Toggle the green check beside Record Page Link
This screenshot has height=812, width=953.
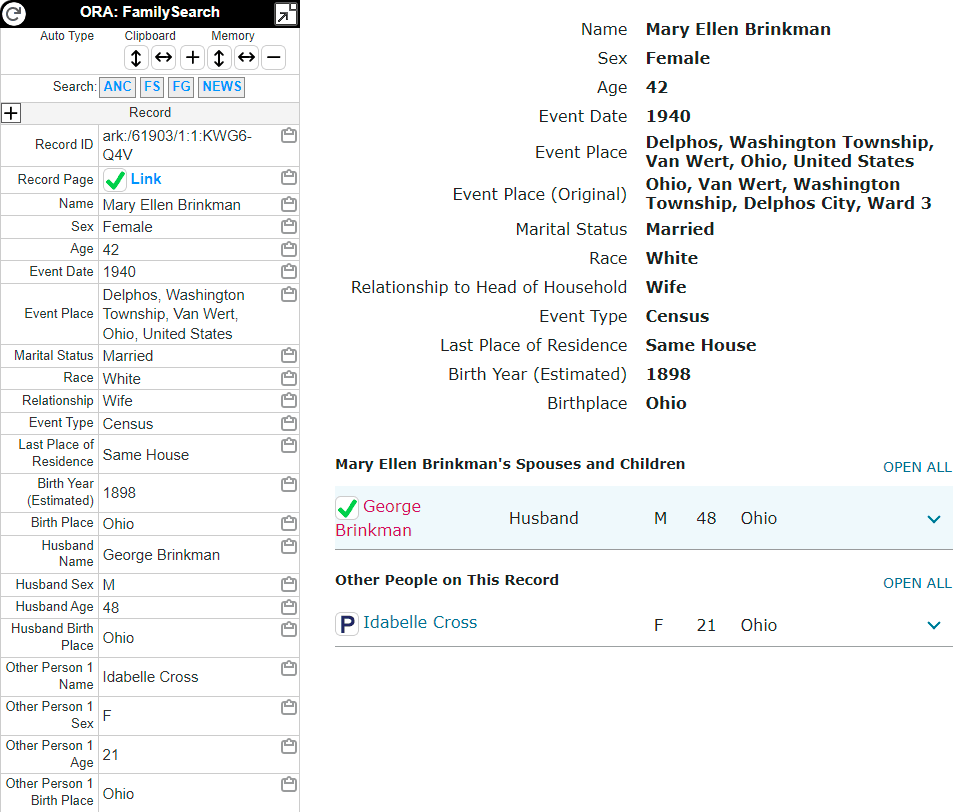115,180
